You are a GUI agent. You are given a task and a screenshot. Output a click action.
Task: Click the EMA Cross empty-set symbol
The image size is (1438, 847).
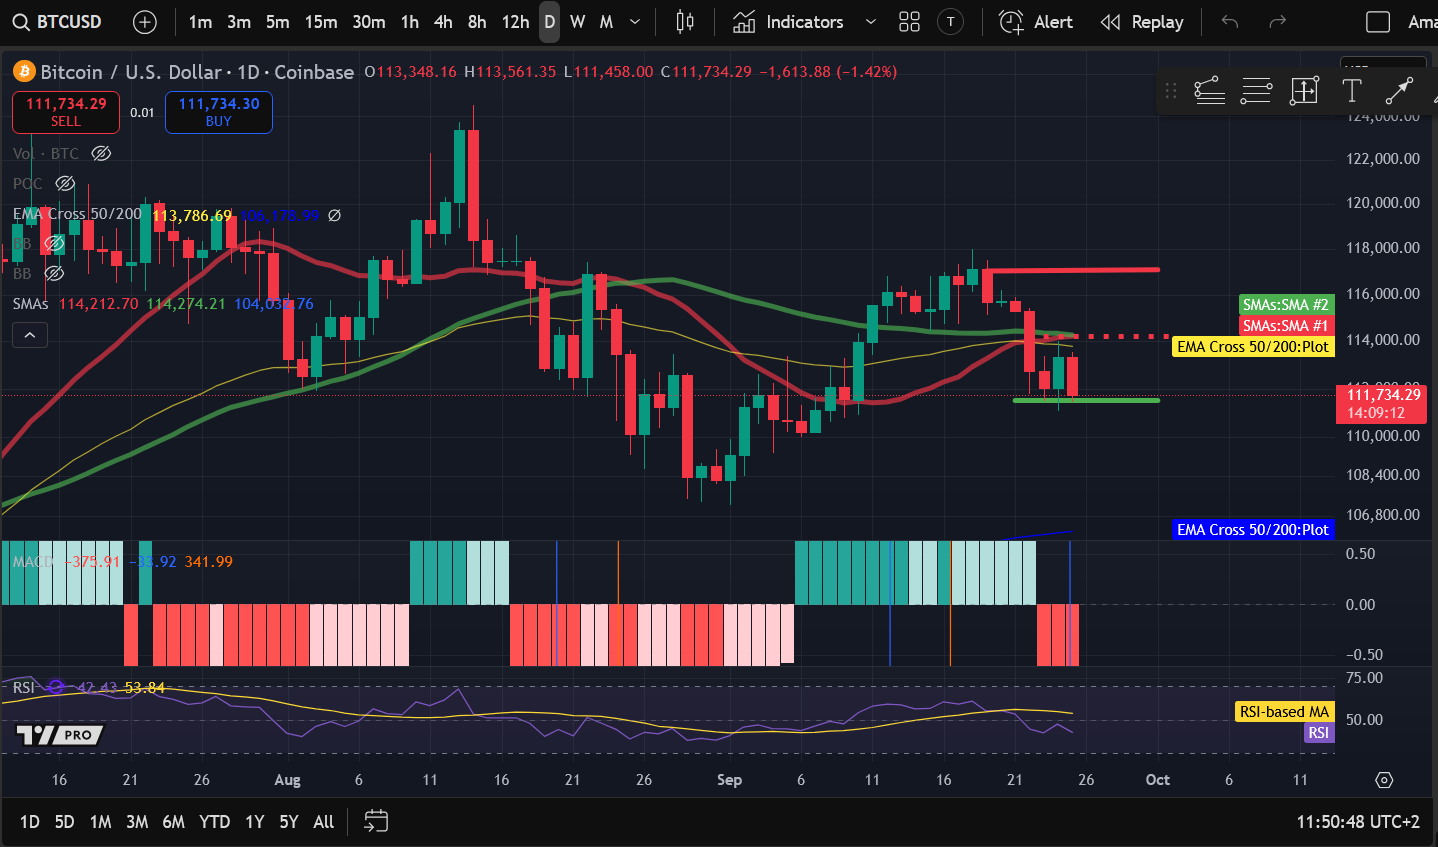(335, 215)
